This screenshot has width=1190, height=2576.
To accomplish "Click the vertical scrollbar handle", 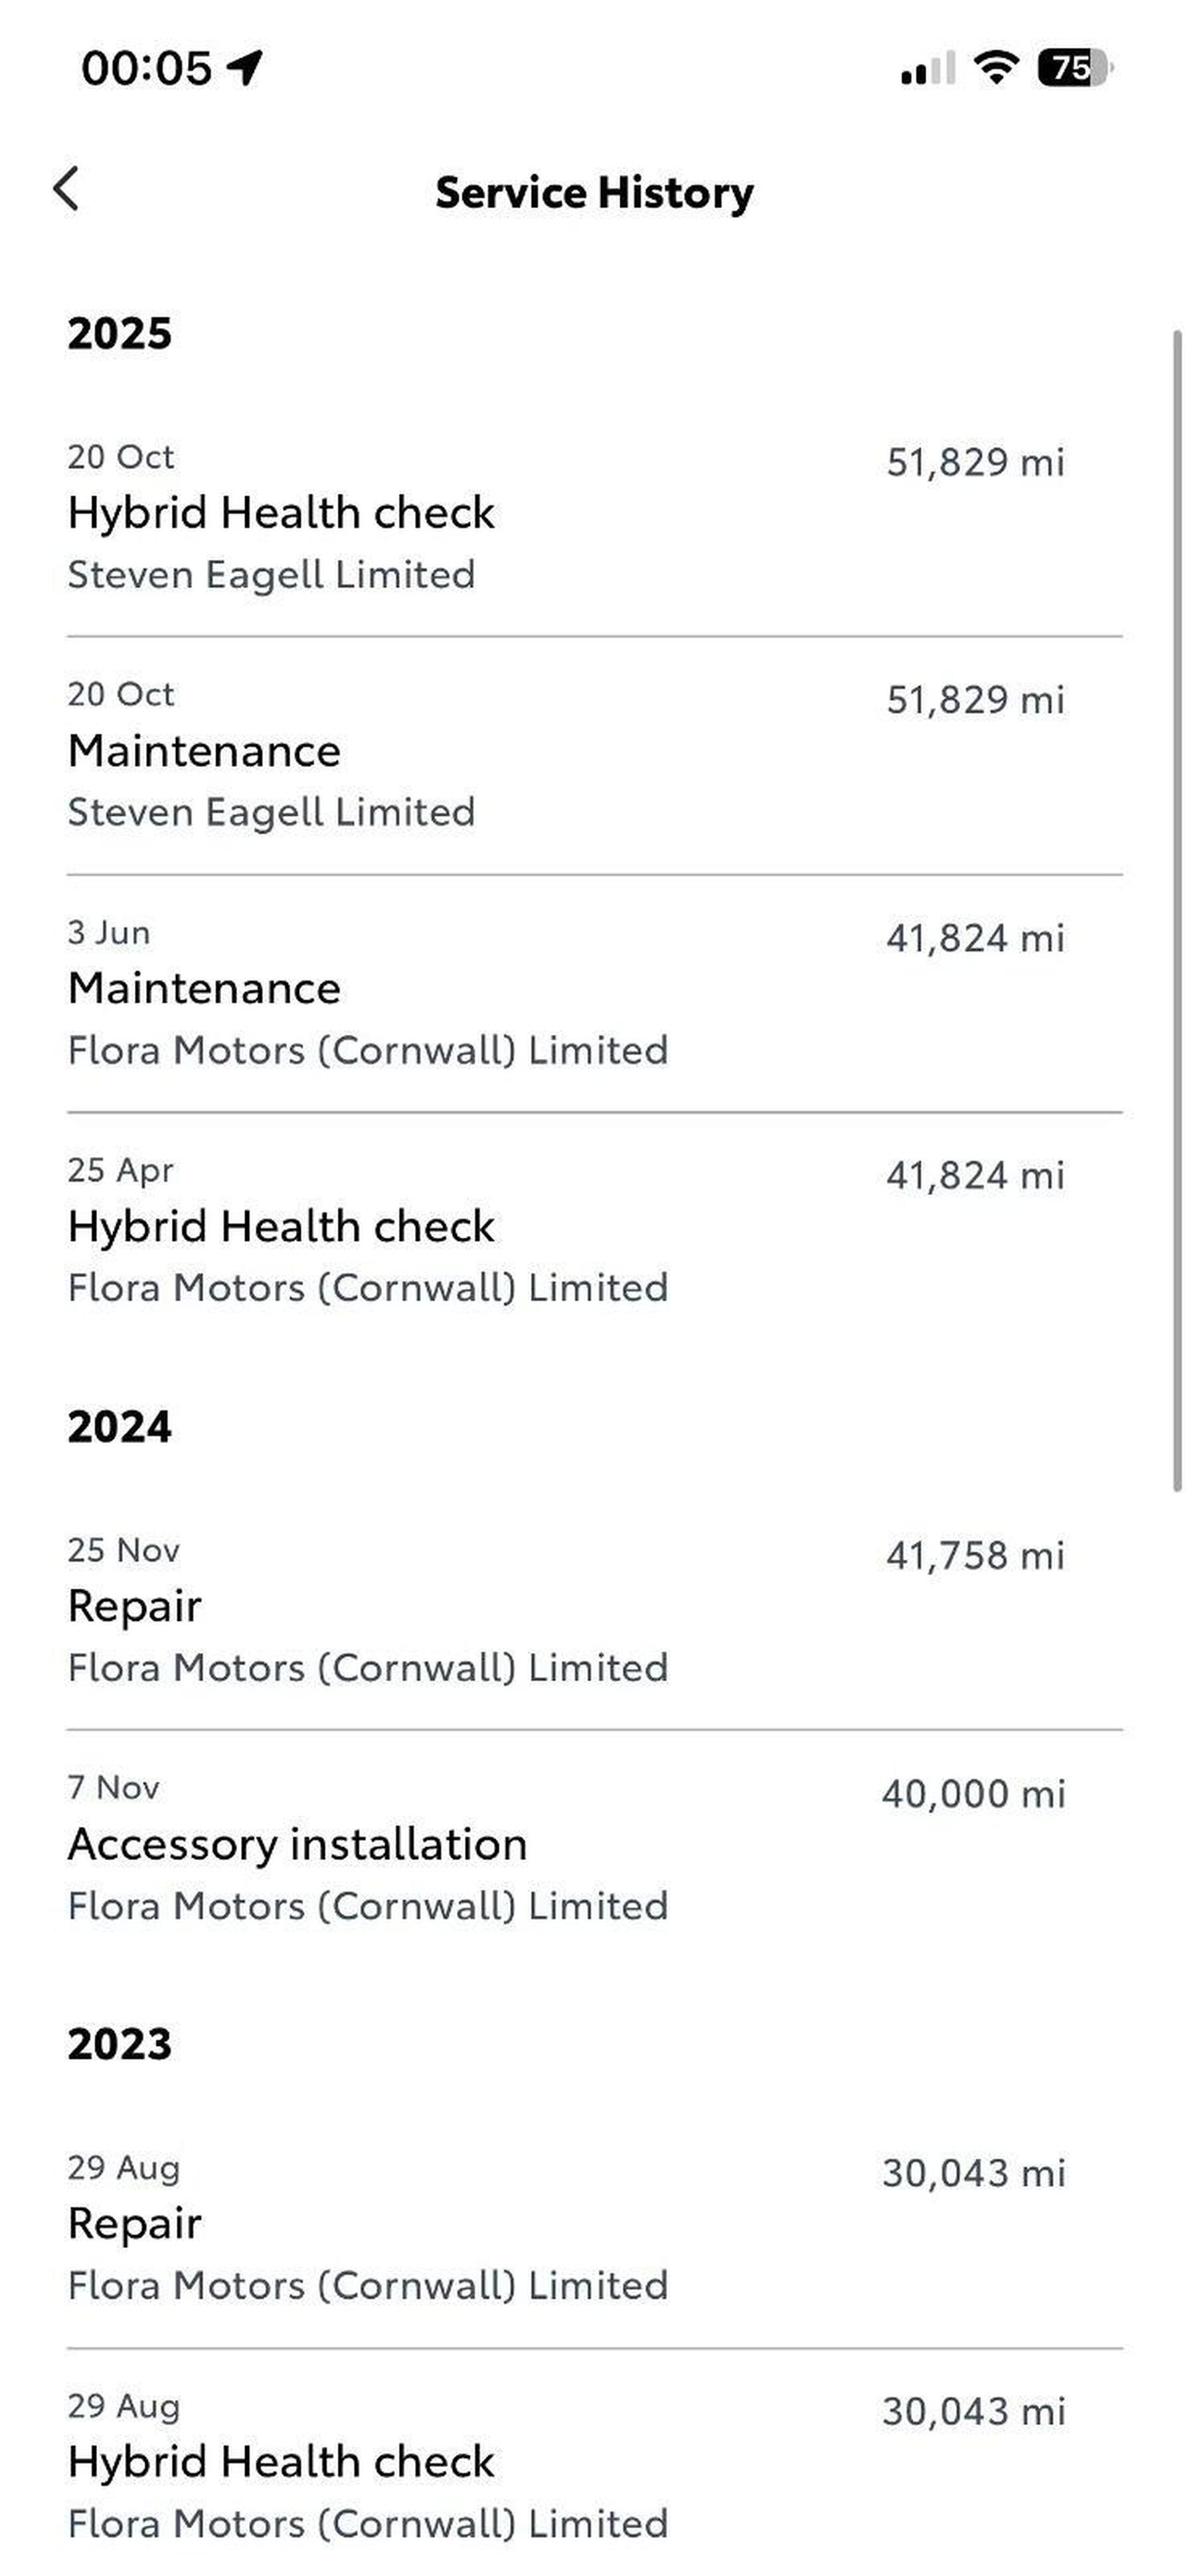I will 1177,910.
